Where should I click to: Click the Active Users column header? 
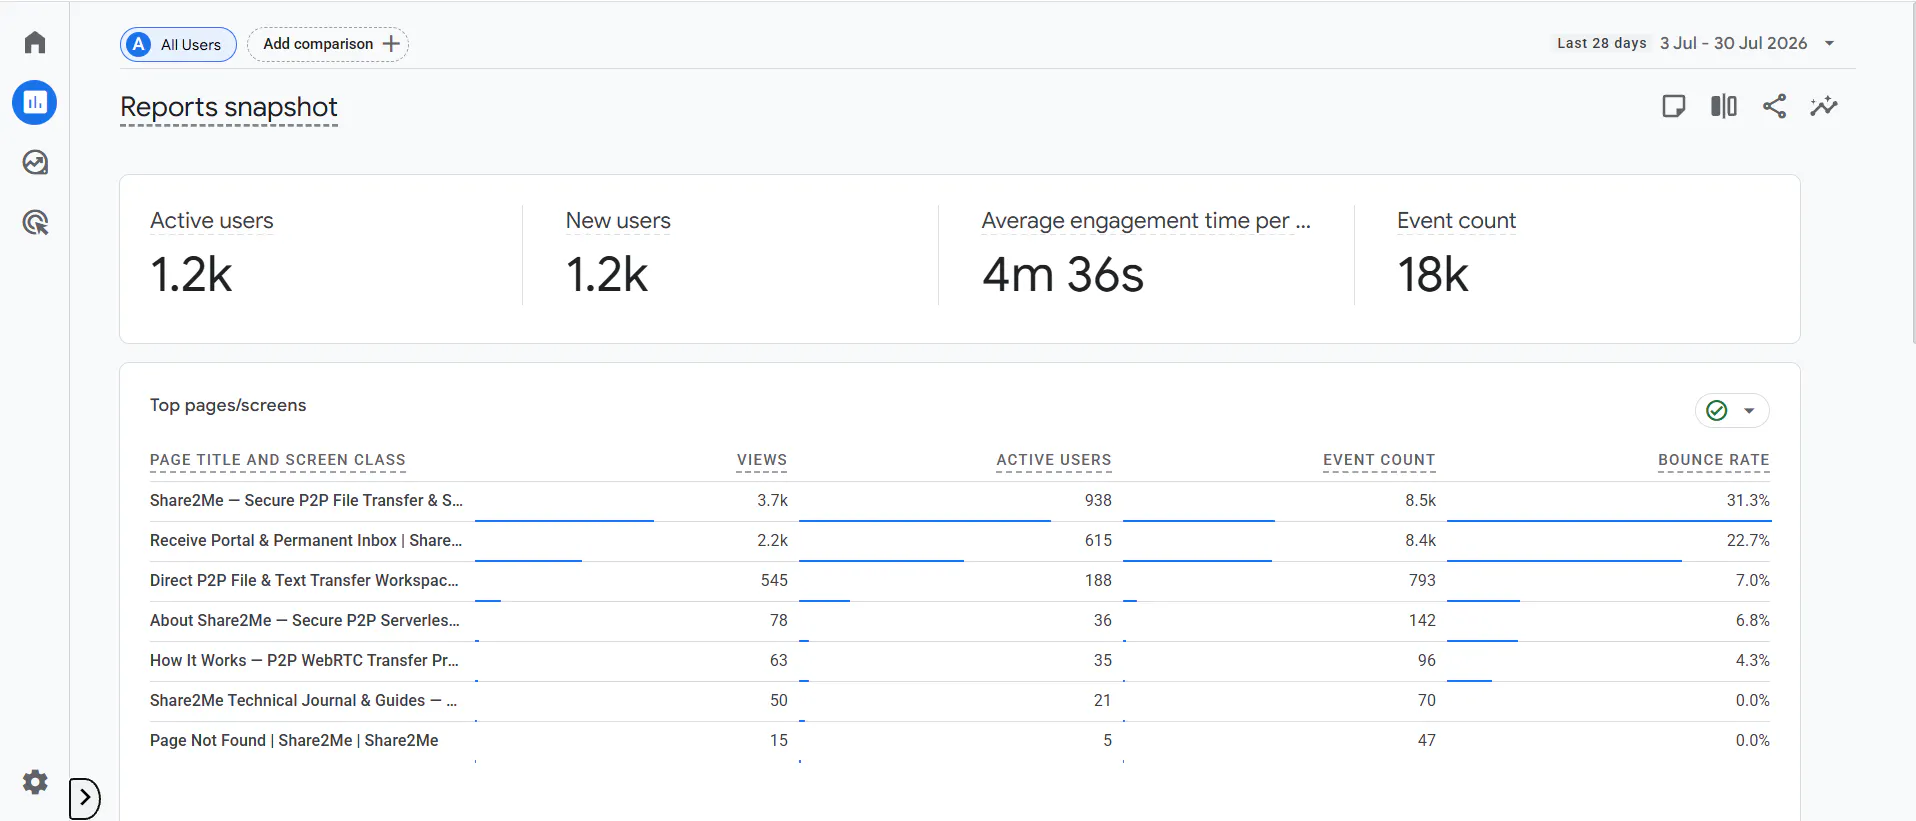click(x=1054, y=460)
